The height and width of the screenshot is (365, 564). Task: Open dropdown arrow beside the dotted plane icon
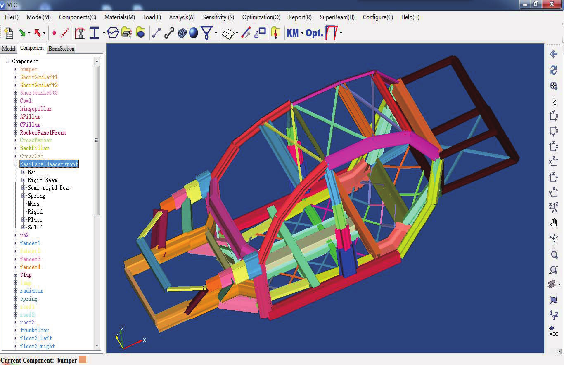point(237,33)
